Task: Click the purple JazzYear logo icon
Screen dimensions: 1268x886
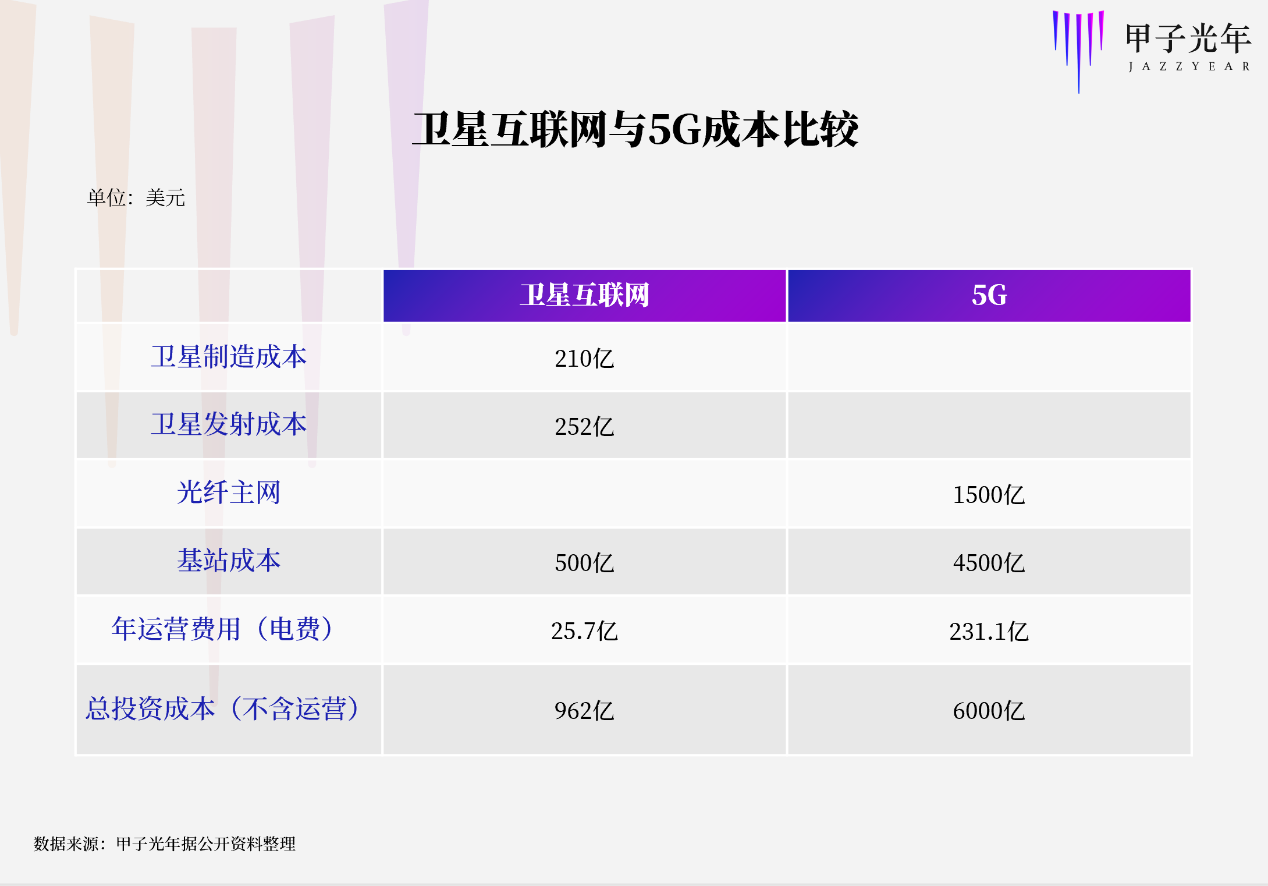Action: pyautogui.click(x=1078, y=47)
